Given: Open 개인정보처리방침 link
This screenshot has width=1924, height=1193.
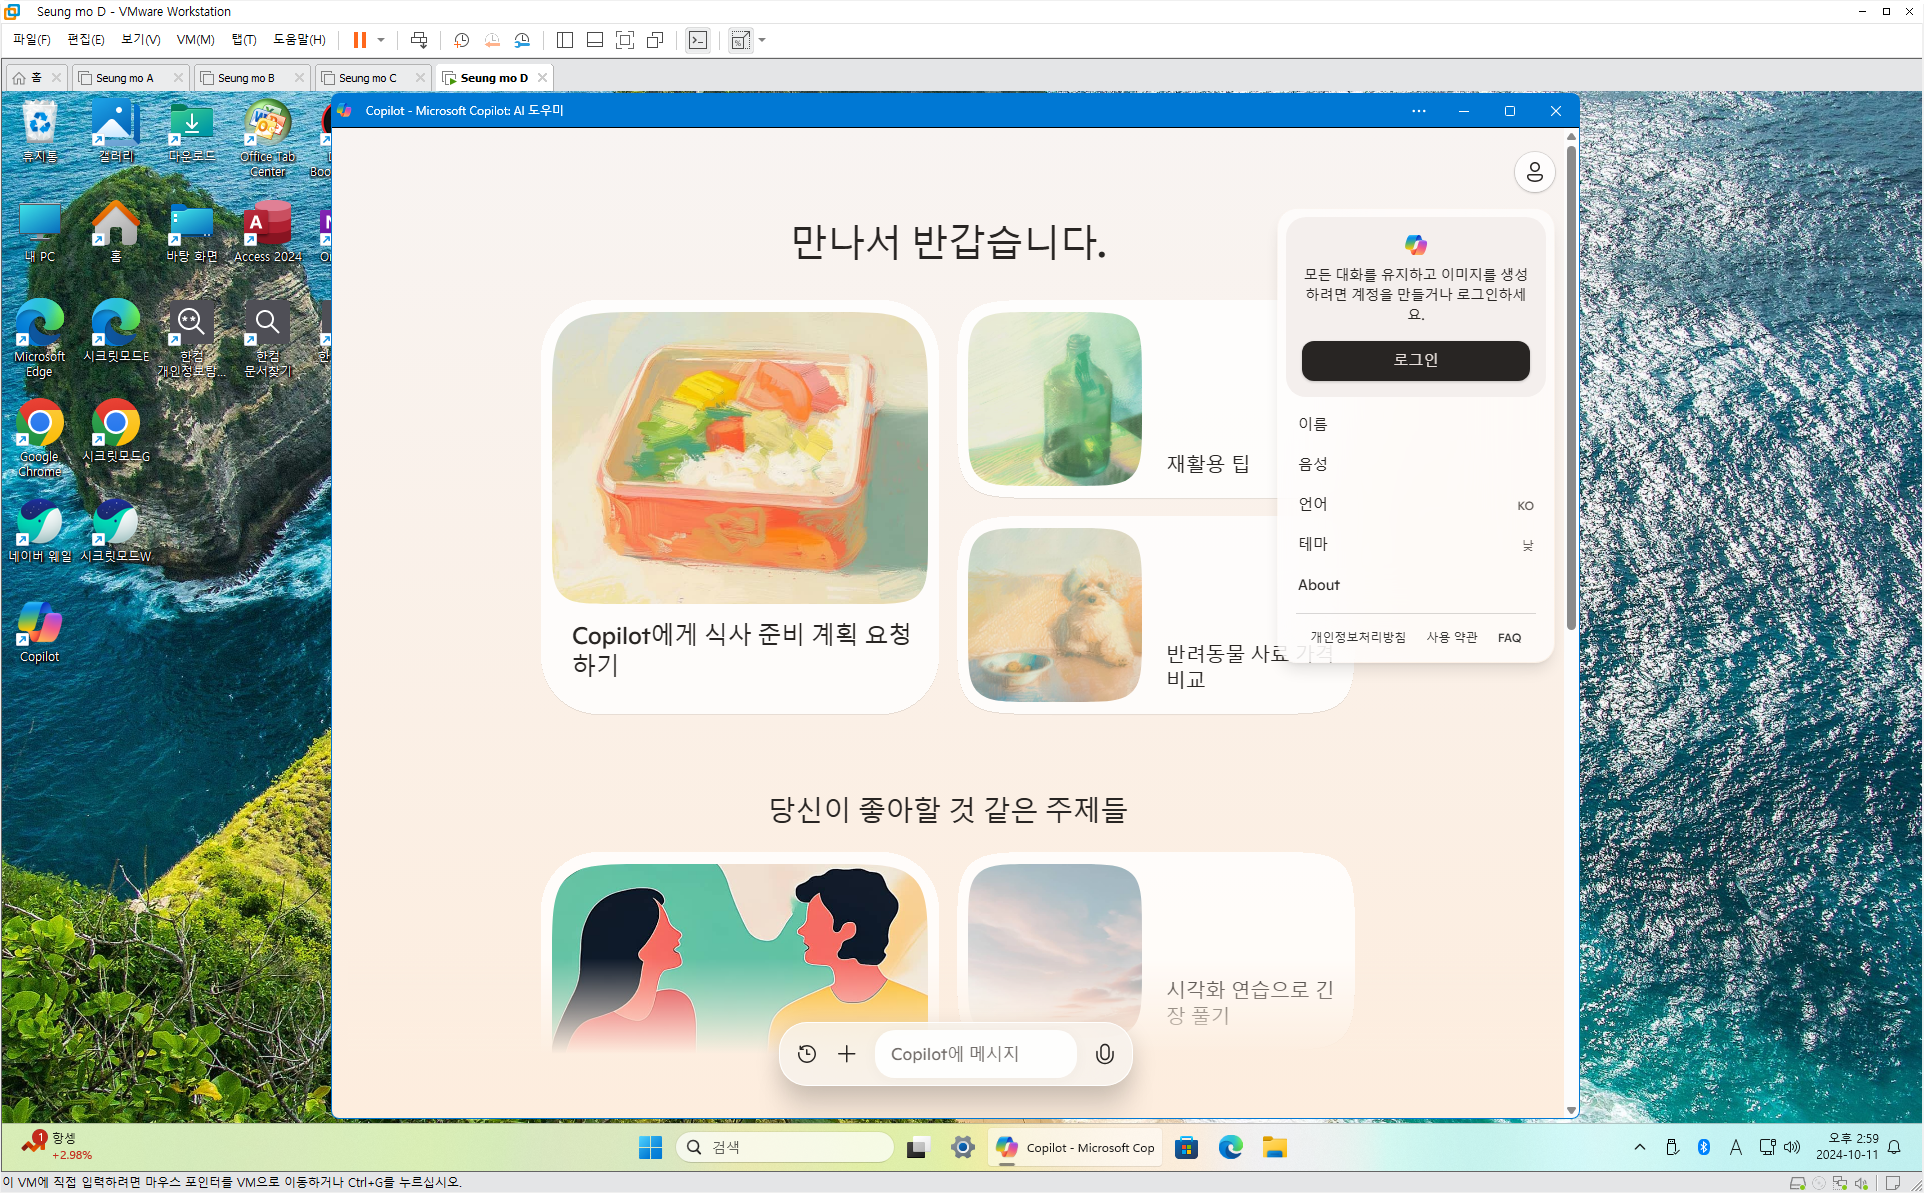Looking at the screenshot, I should point(1358,637).
